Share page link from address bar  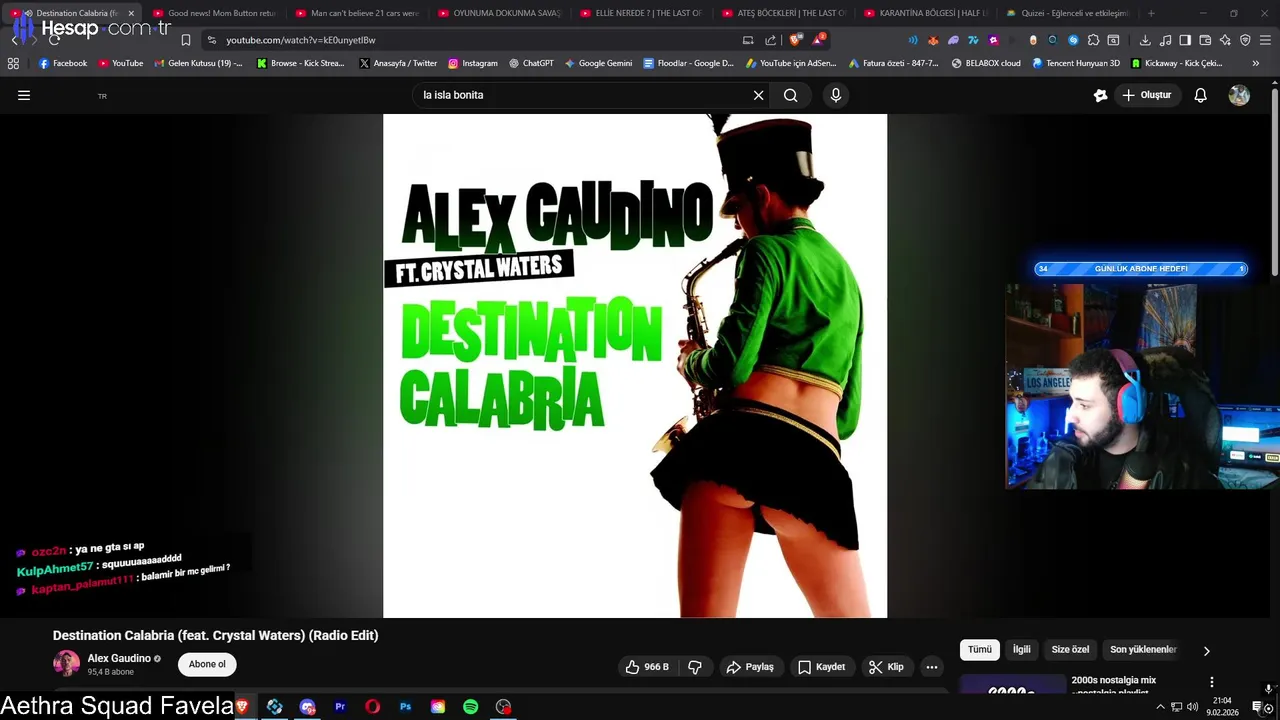(x=770, y=40)
